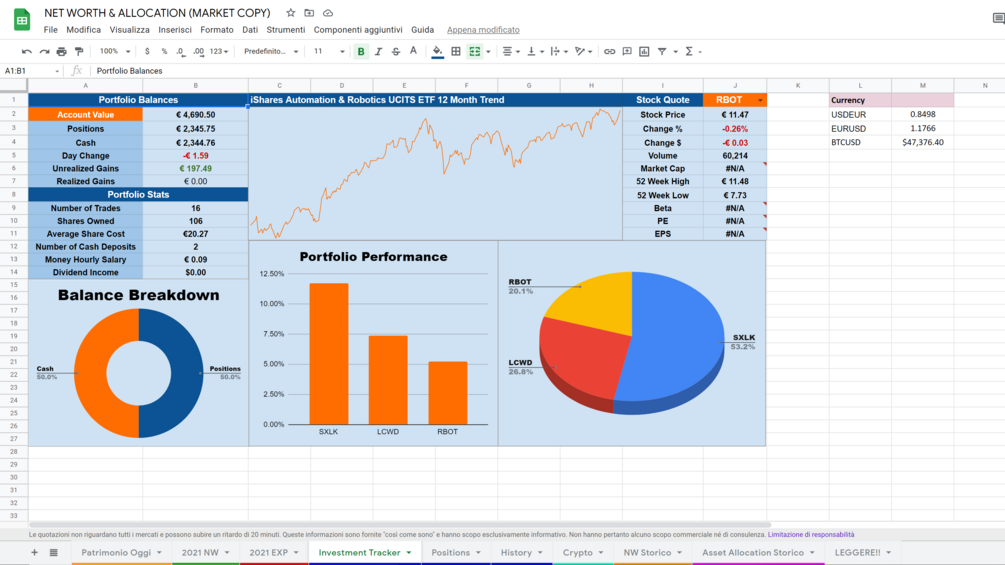
Task: Star the document
Action: 290,13
